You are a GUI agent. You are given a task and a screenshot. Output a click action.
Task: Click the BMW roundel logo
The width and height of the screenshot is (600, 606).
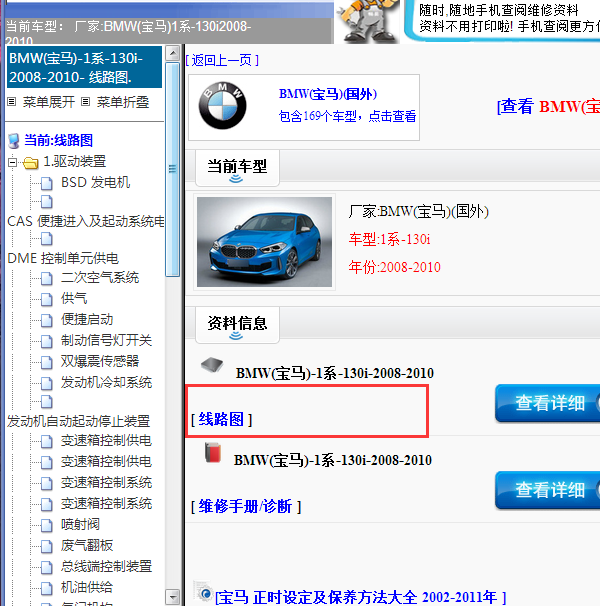coord(222,106)
